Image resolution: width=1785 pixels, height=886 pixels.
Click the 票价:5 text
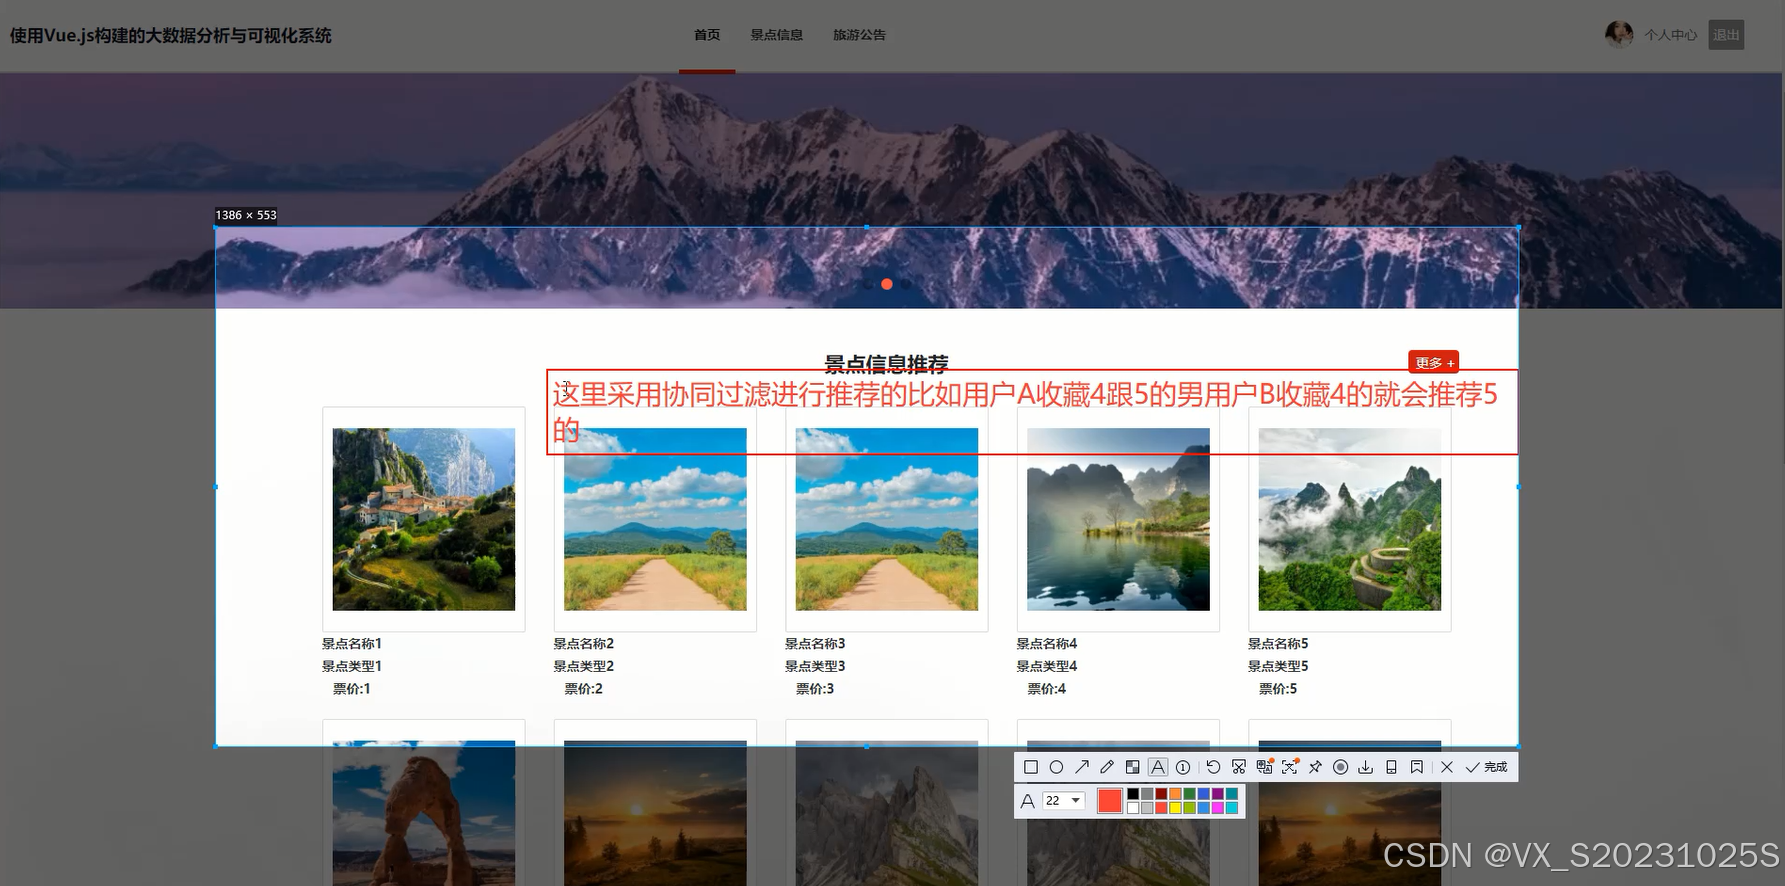click(x=1278, y=689)
